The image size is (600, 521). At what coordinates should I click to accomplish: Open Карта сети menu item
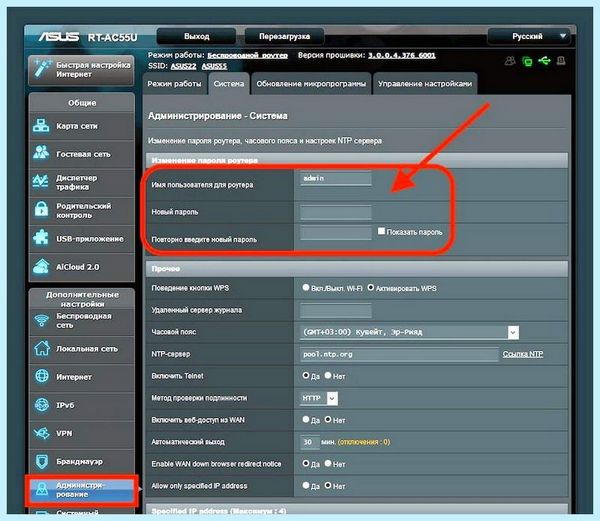click(x=82, y=126)
